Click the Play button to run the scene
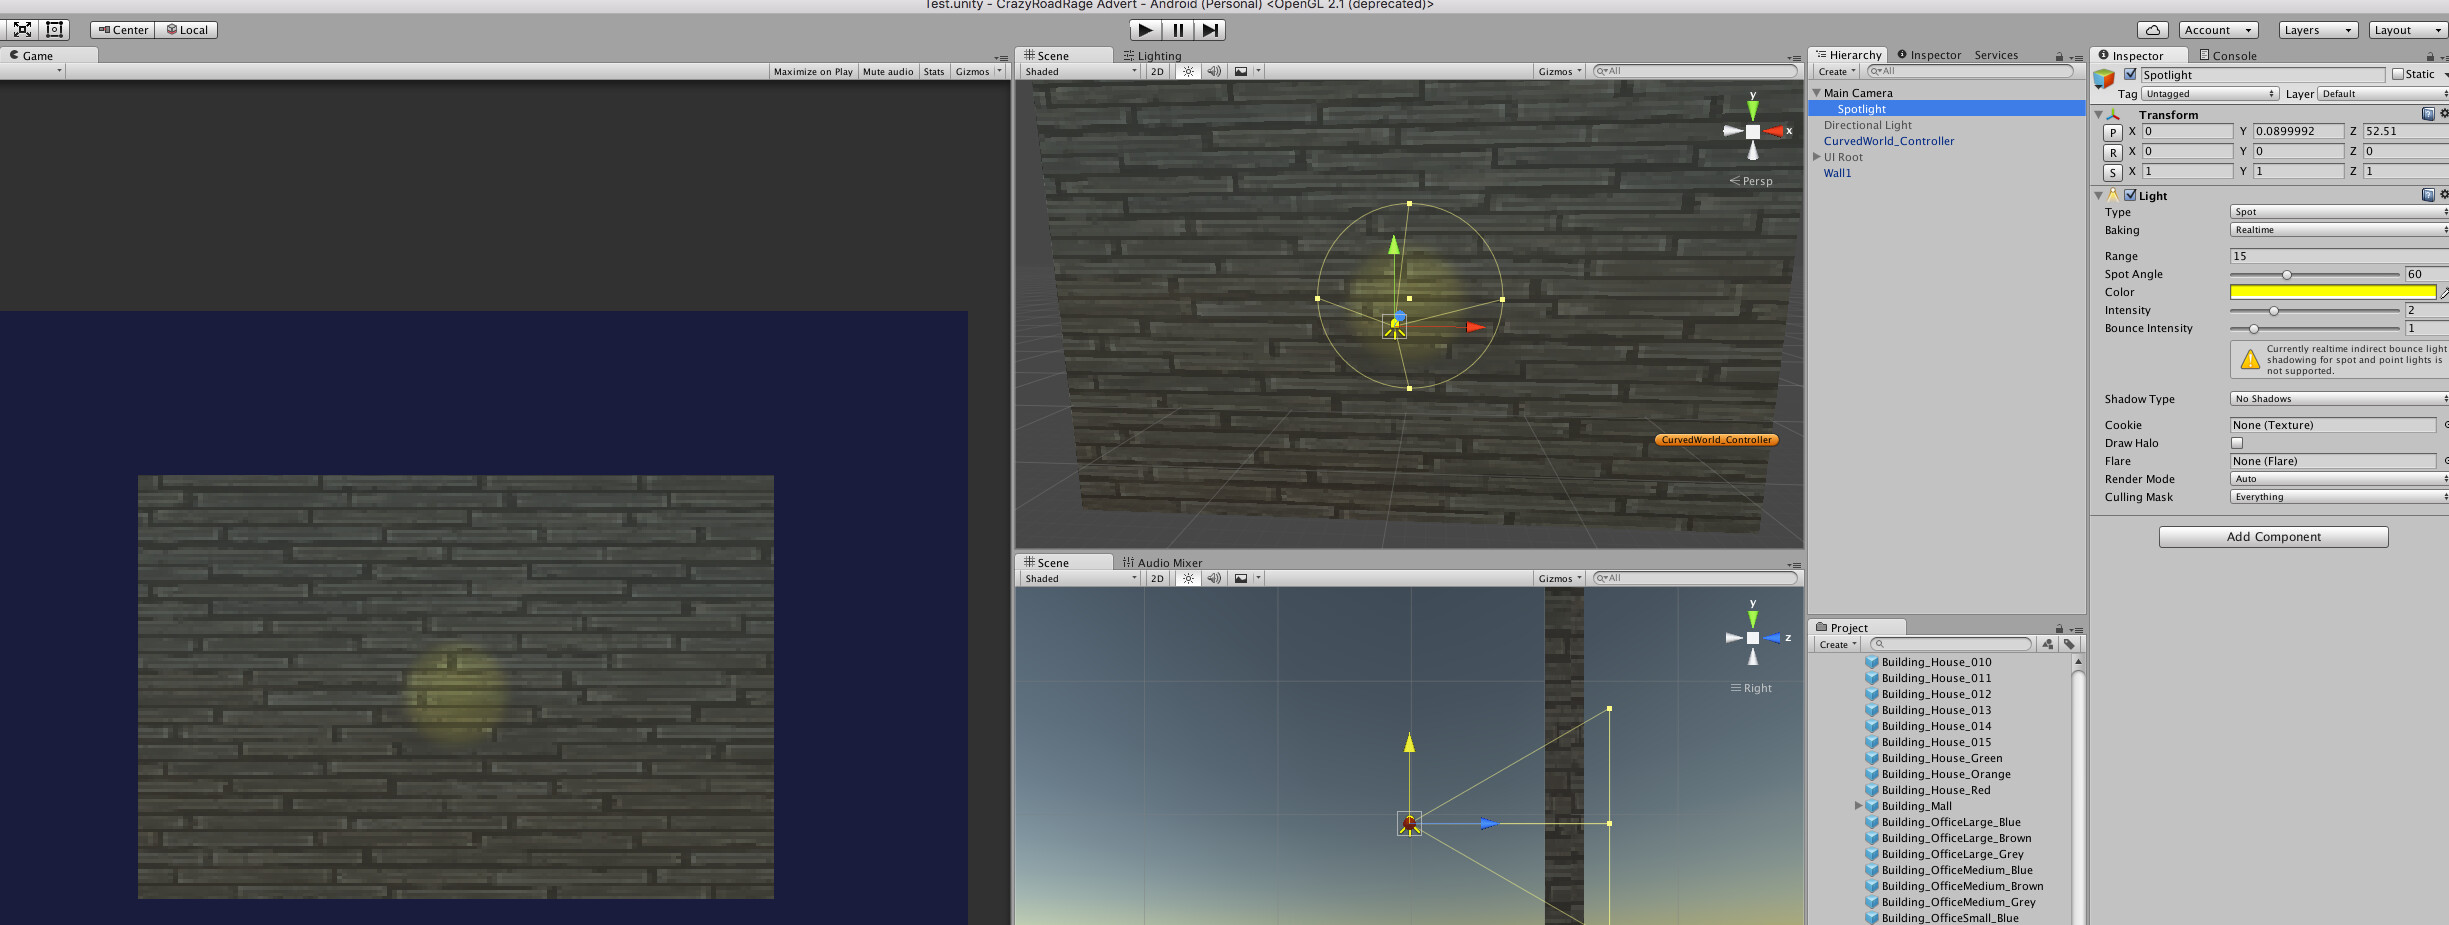The image size is (2449, 925). click(1144, 30)
